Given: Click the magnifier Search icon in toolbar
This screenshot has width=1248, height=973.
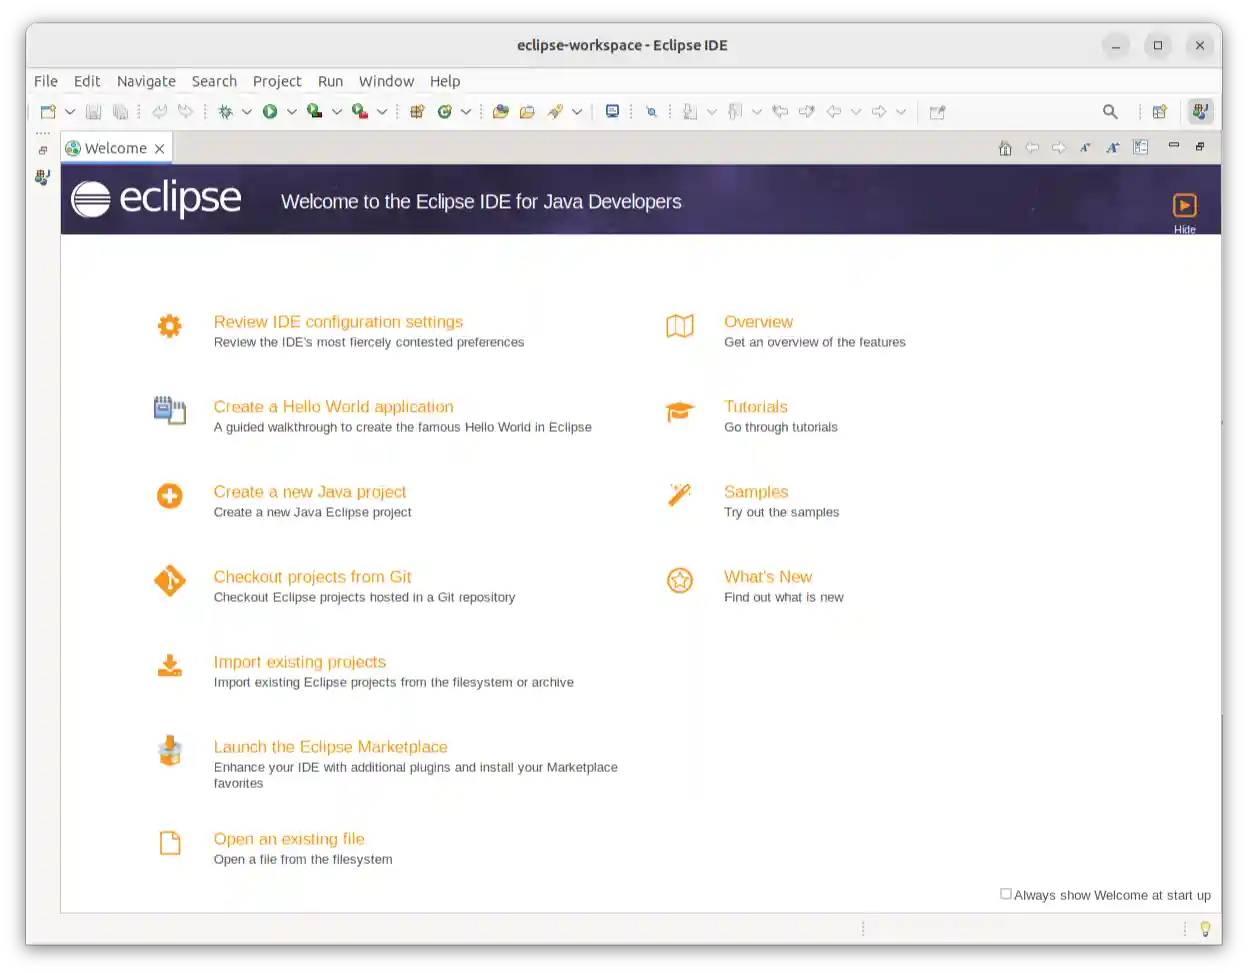Looking at the screenshot, I should coord(1110,112).
